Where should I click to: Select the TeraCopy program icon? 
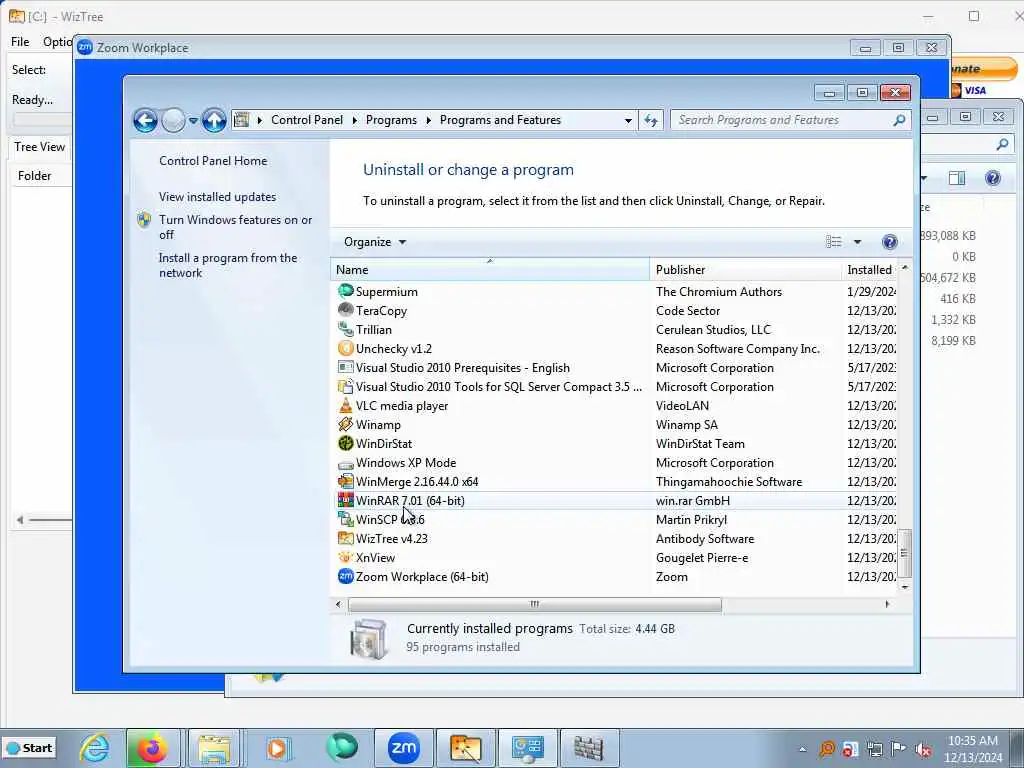[345, 310]
